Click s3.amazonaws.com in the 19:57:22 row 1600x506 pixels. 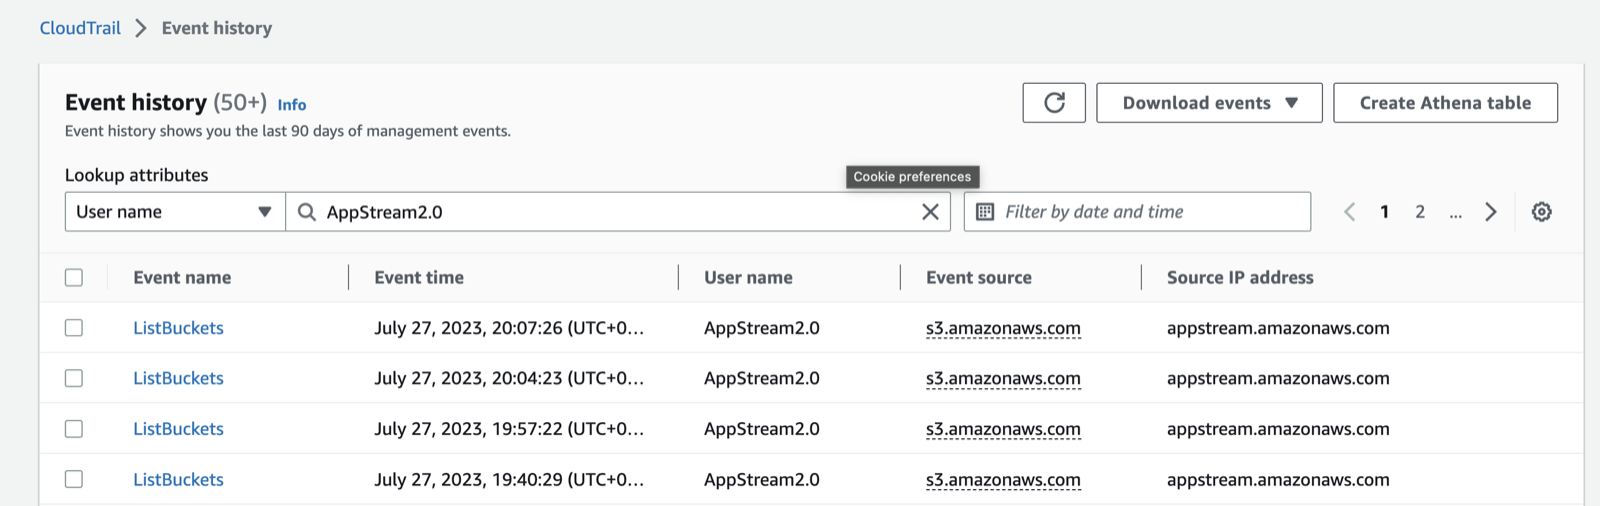1003,429
